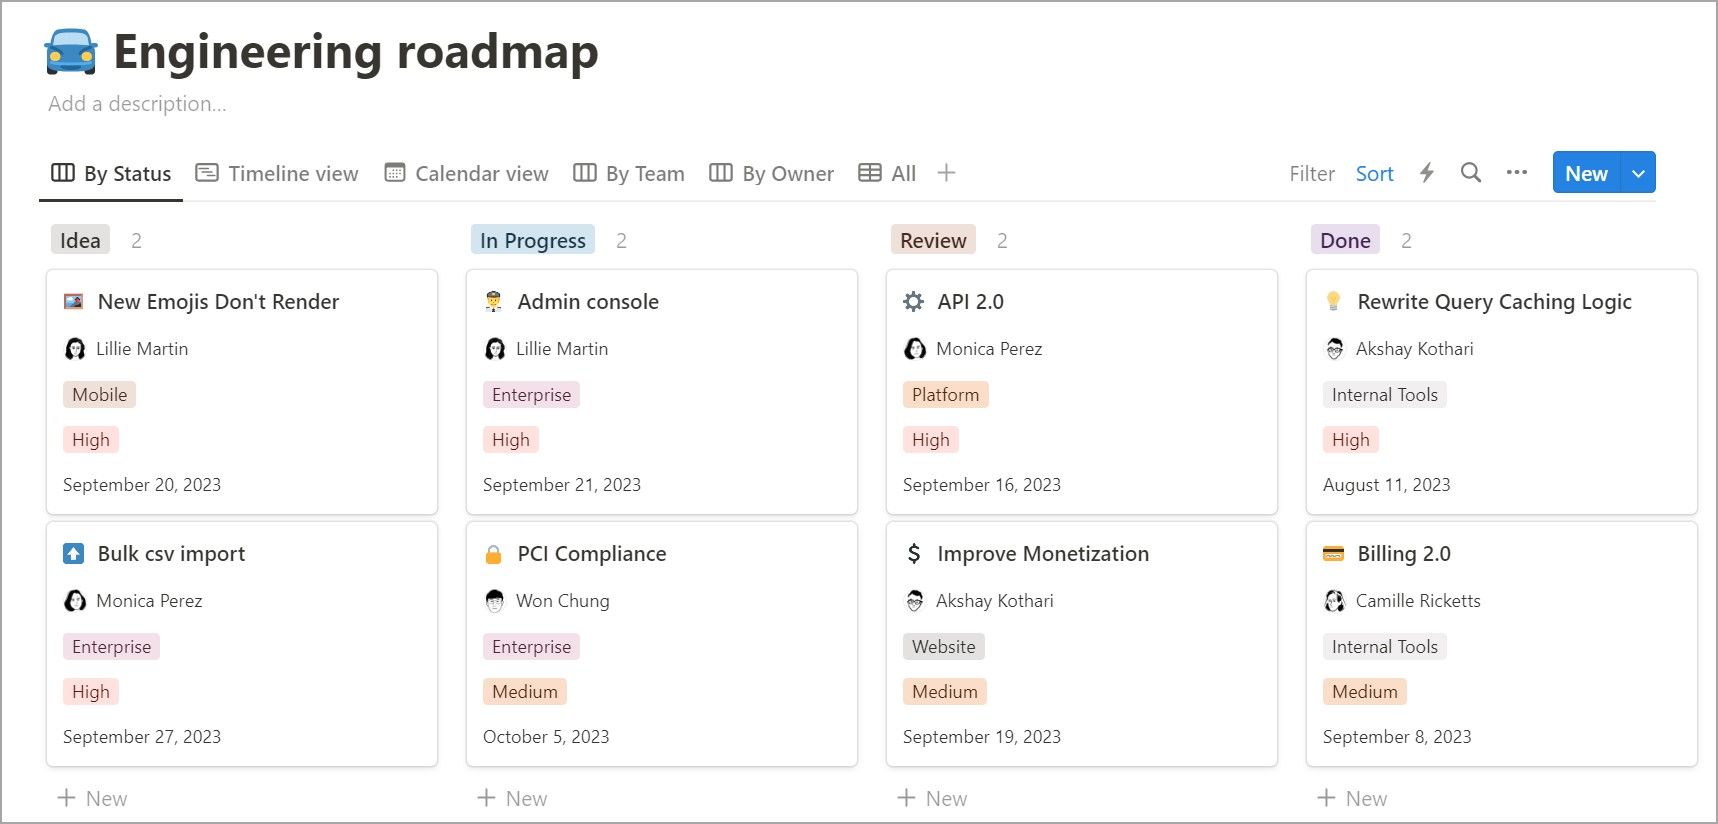Click the Idea column status label
The image size is (1718, 824).
pyautogui.click(x=80, y=239)
